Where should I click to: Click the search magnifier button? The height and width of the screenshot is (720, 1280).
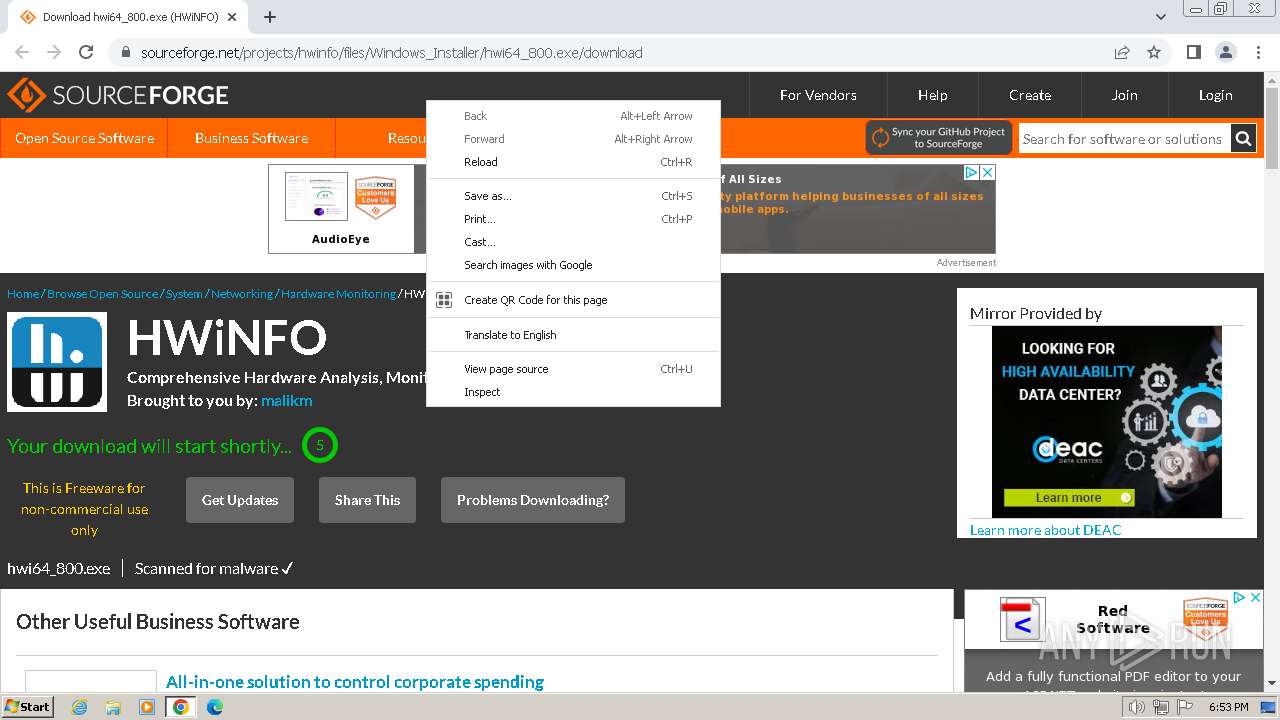point(1243,139)
